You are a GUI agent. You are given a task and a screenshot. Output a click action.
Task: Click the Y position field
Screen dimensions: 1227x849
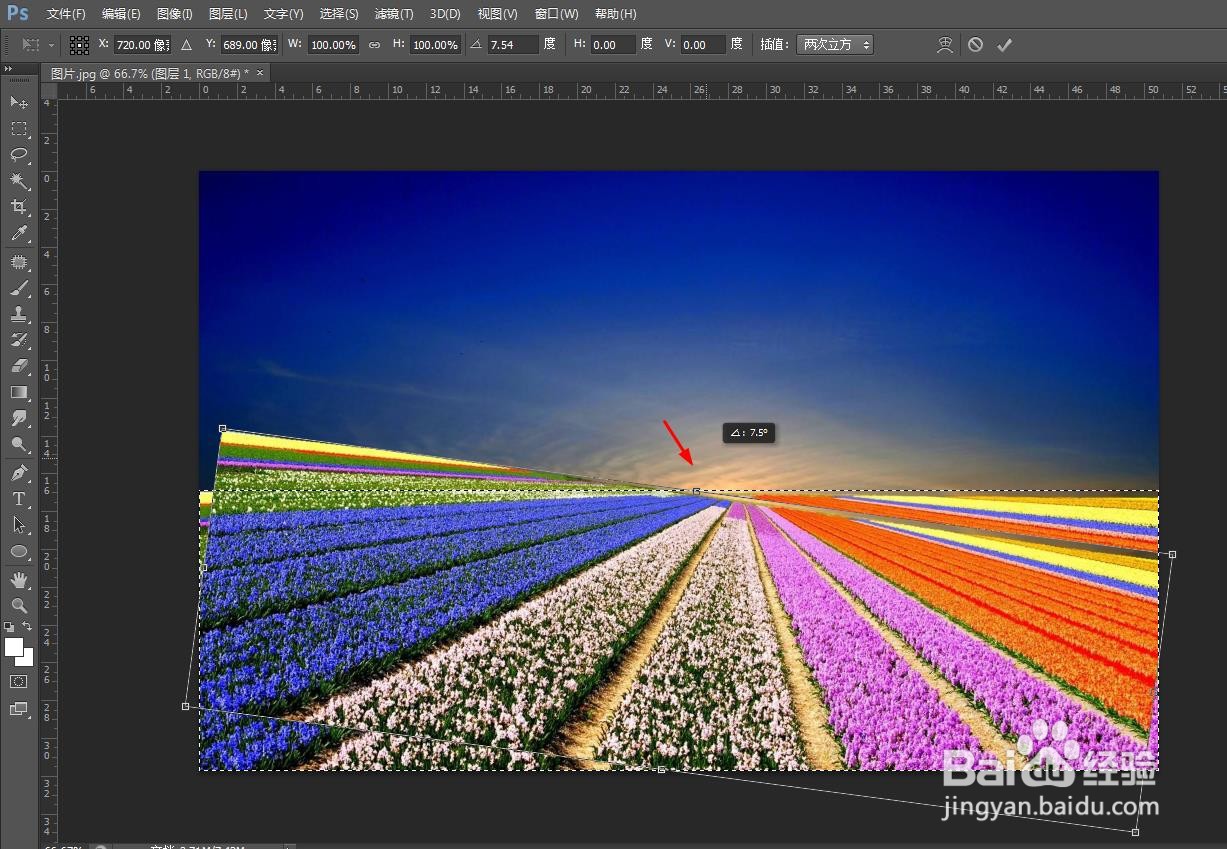(x=249, y=45)
